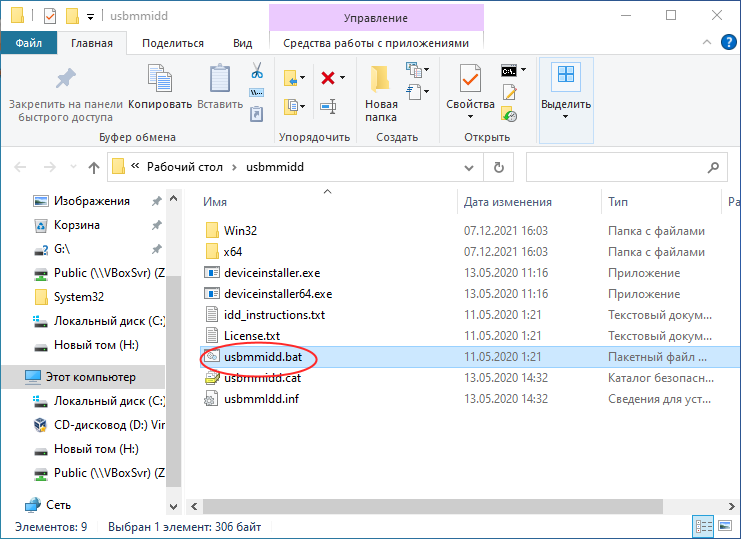The image size is (741, 539).
Task: Sort by the Имя column header
Action: point(215,202)
